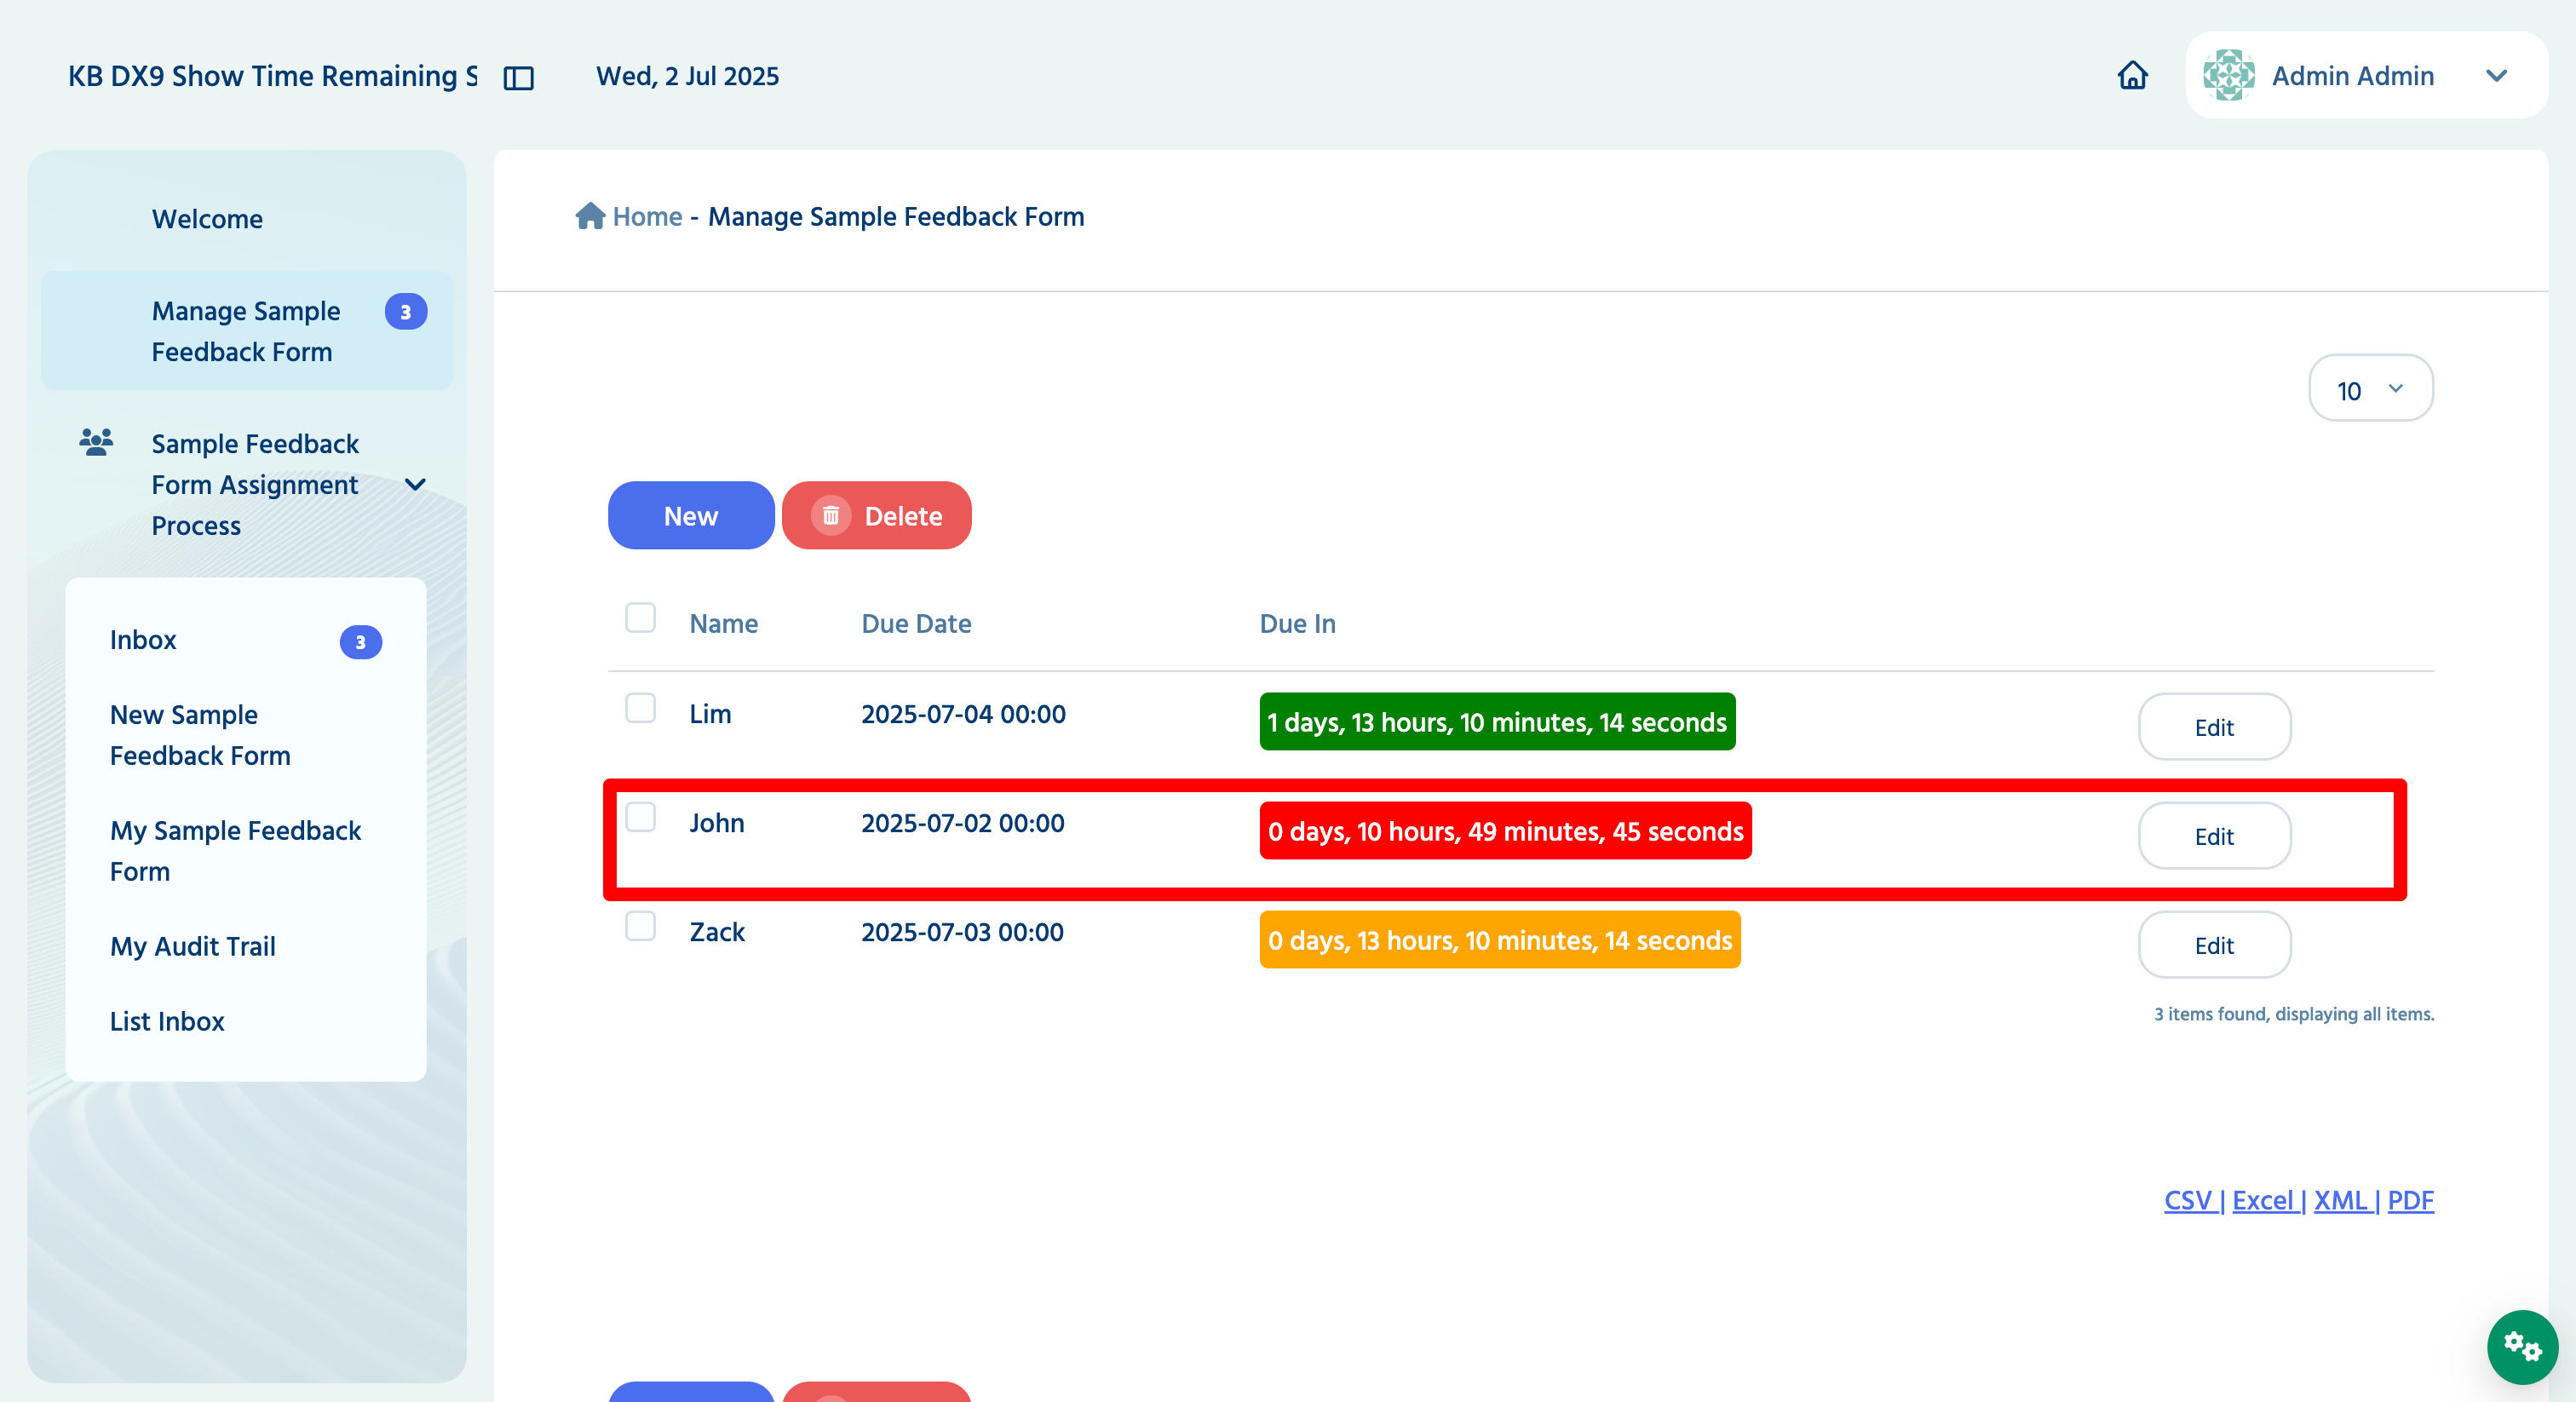This screenshot has height=1402, width=2576.
Task: Check the John row checkbox
Action: click(640, 817)
